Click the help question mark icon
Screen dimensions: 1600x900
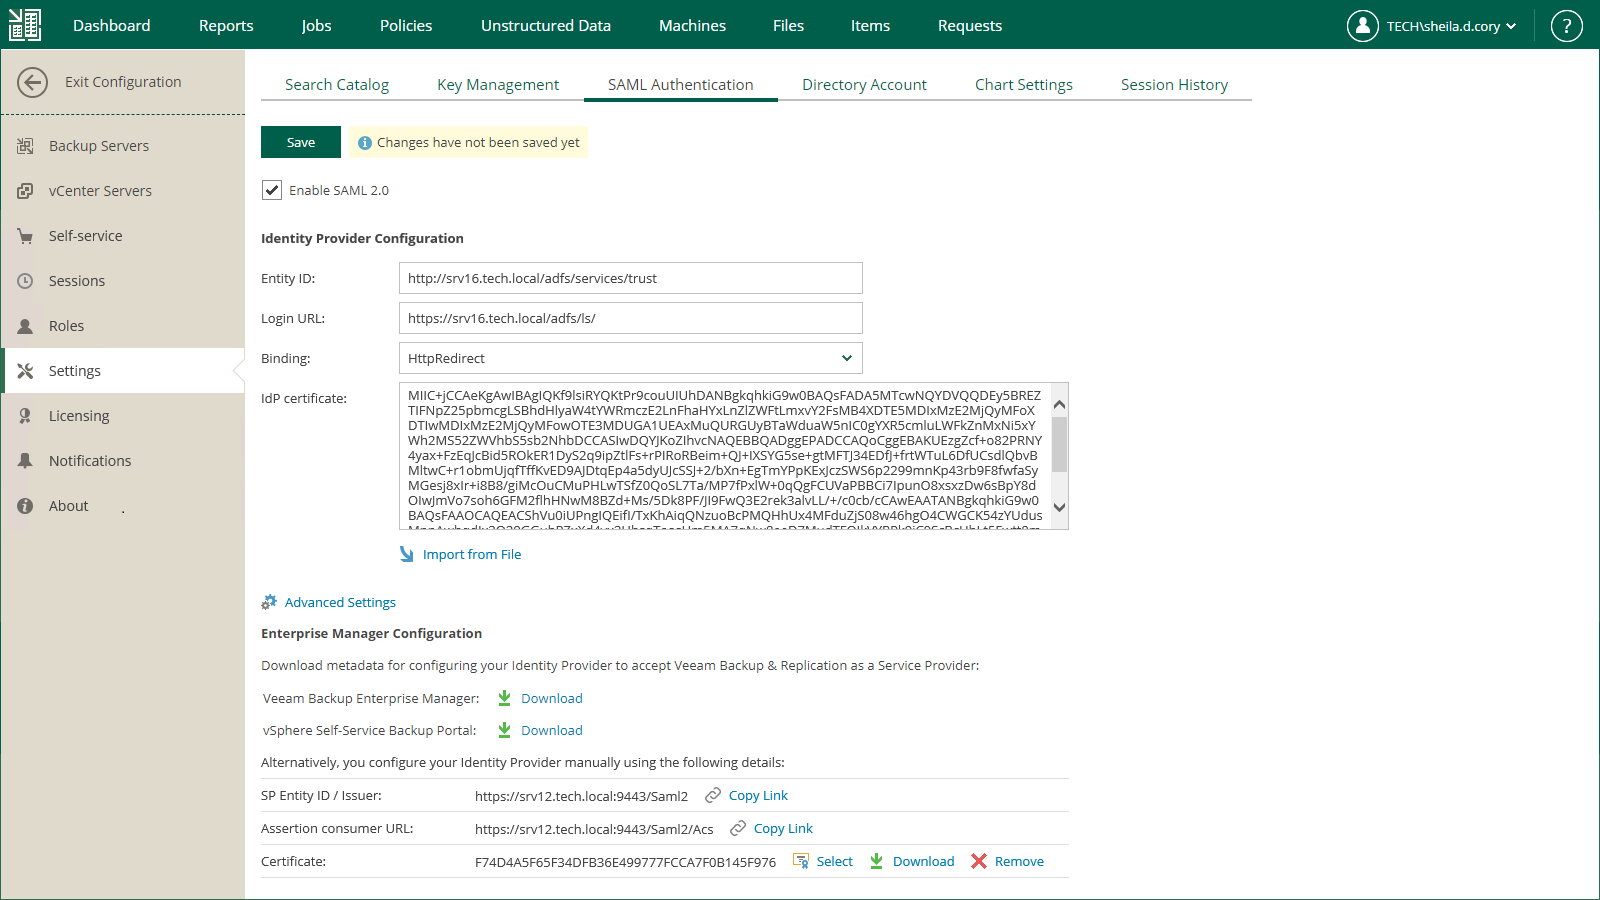pyautogui.click(x=1566, y=26)
